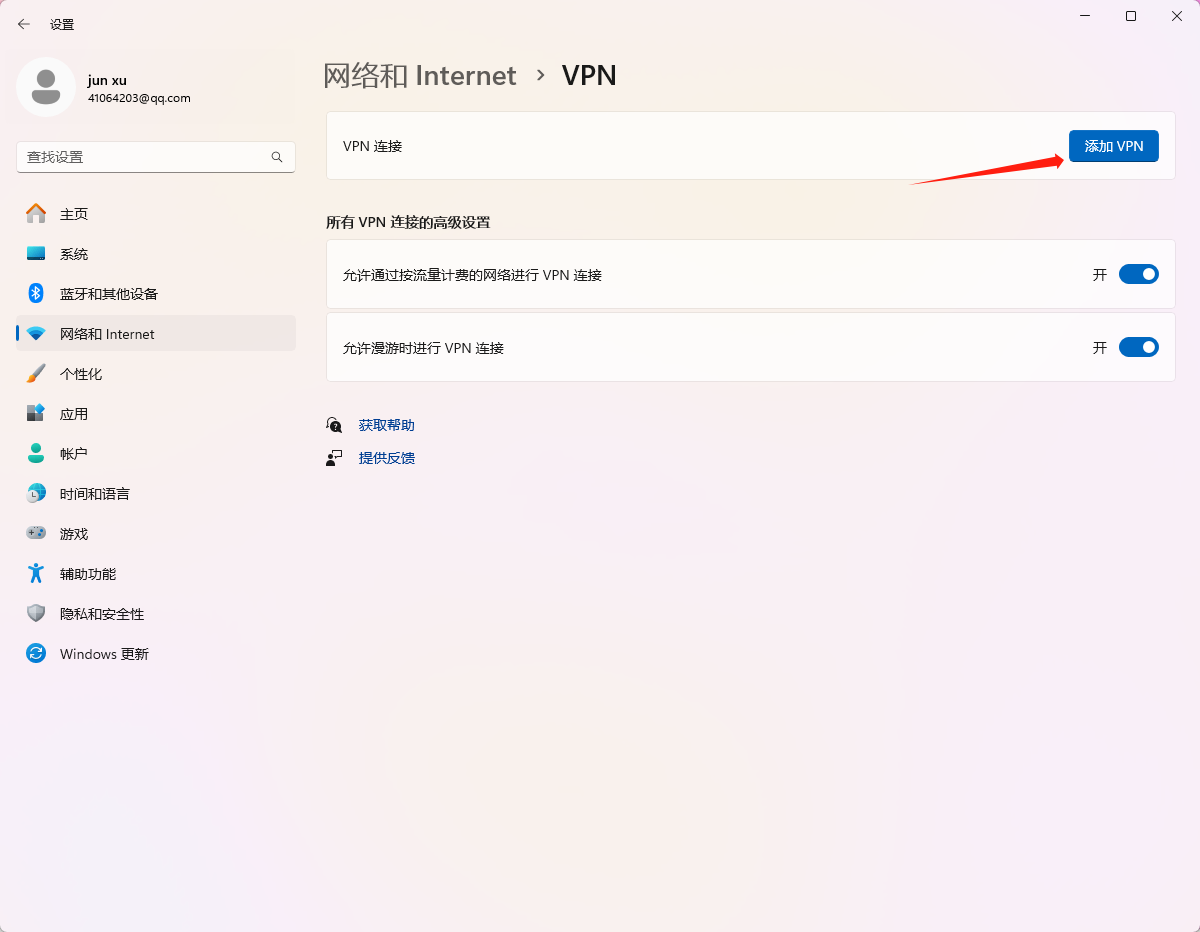Open Personalization (个性化) paintbrush icon
Viewport: 1200px width, 932px height.
(x=36, y=374)
